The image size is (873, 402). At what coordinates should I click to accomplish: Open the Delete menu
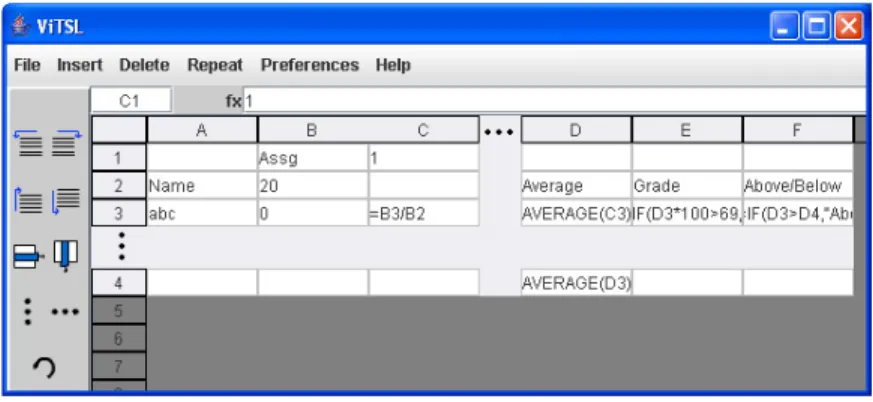coord(144,65)
